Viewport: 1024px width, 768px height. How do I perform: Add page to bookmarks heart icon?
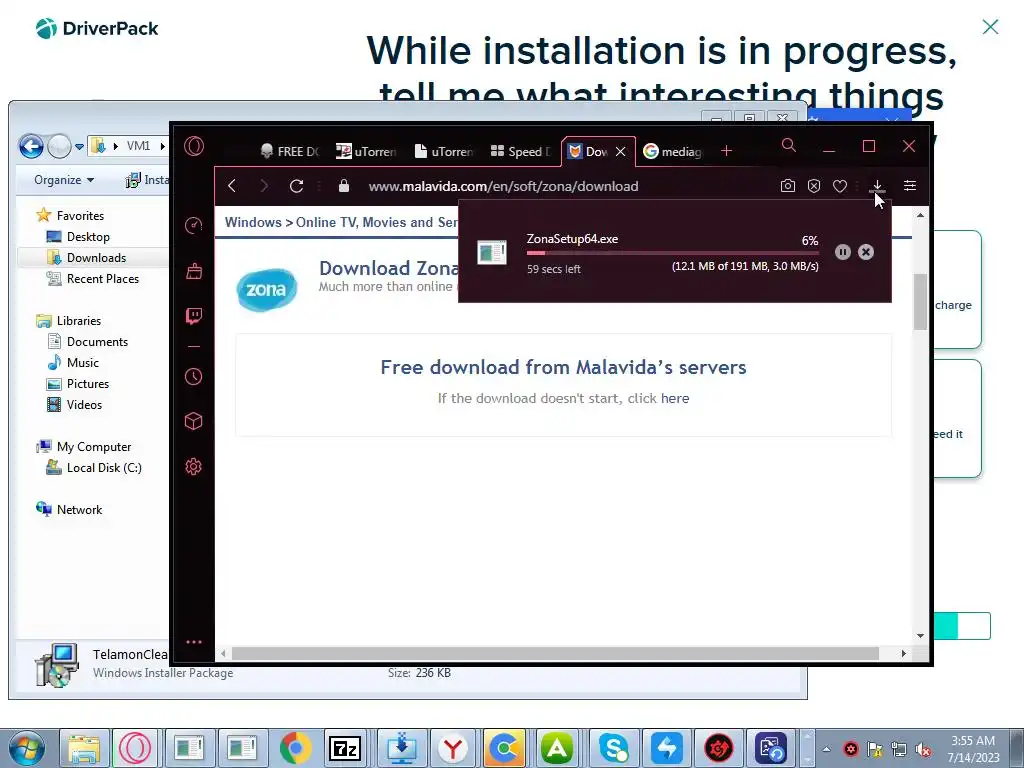tap(840, 186)
